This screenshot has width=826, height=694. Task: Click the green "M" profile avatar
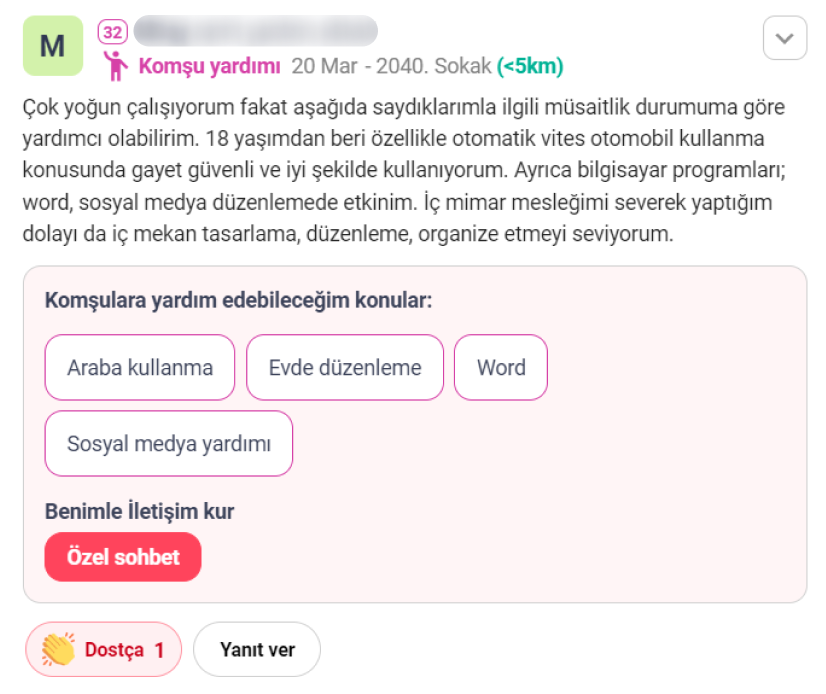click(53, 46)
